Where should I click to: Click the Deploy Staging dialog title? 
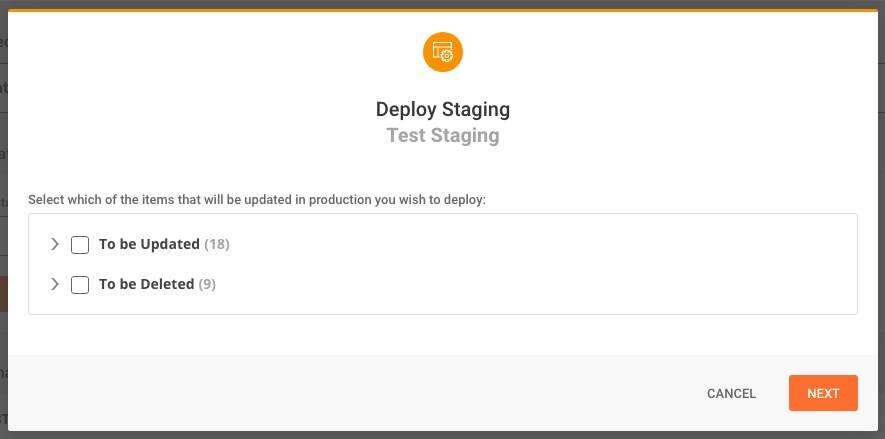click(x=443, y=109)
